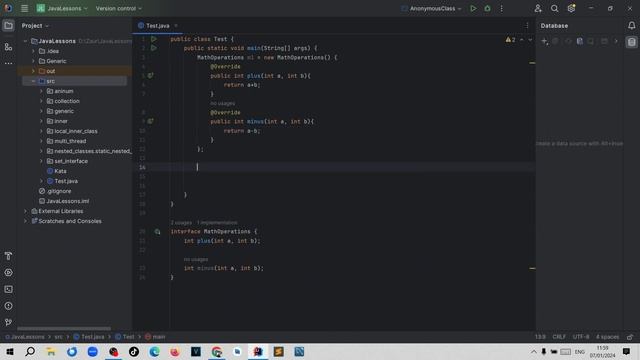The width and height of the screenshot is (640, 360).
Task: Open the Terminal tool window
Action: pos(8,289)
